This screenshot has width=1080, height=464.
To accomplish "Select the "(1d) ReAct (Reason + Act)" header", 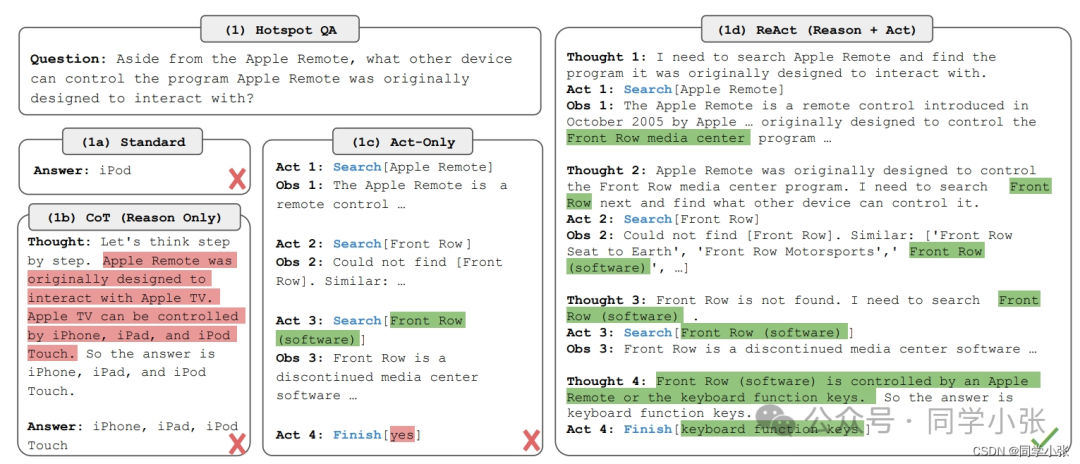I will [x=816, y=29].
